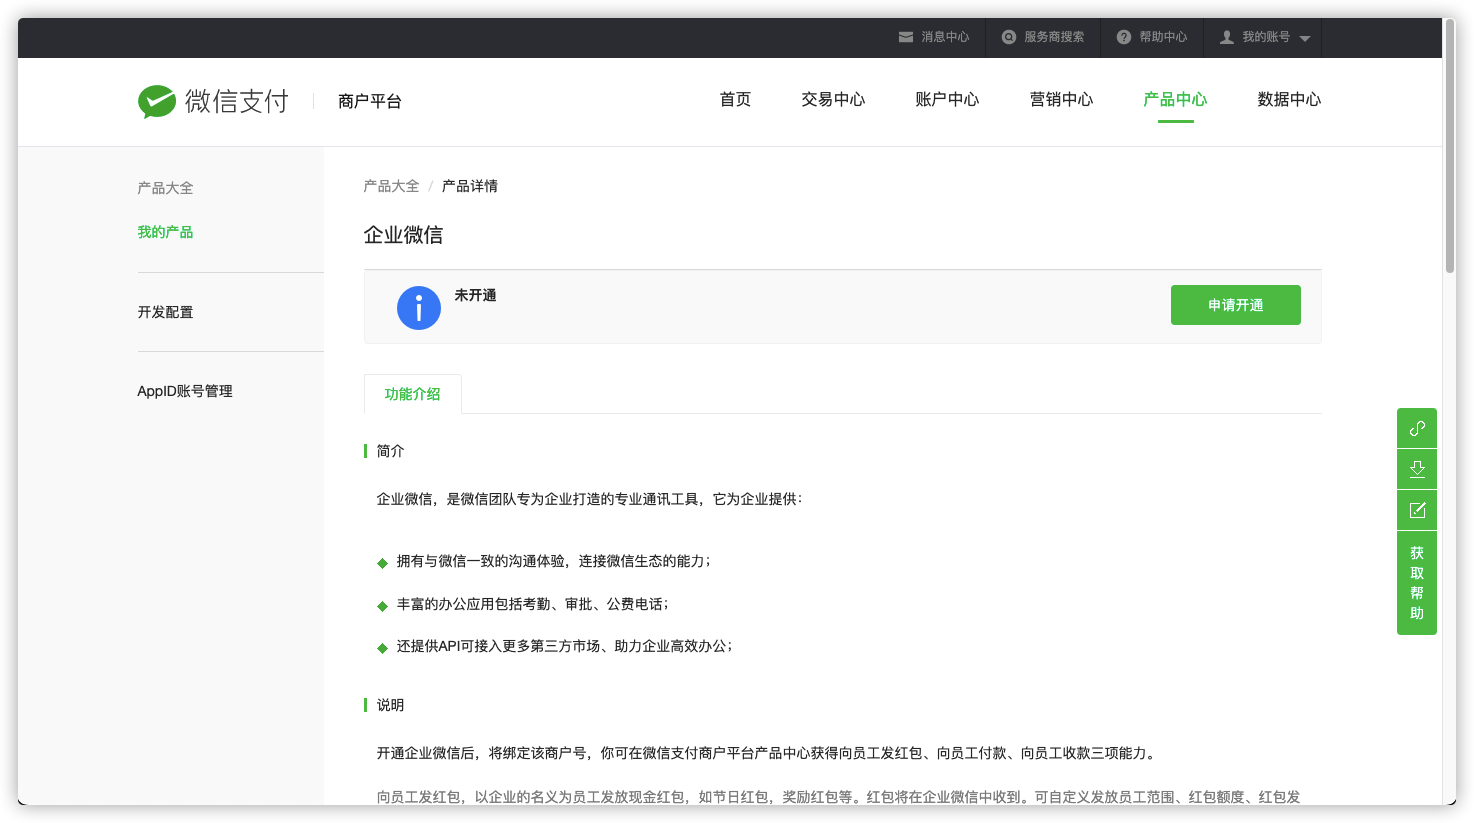Click the green link icon in side widget
Screen dimensions: 1474x823
(x=1417, y=428)
